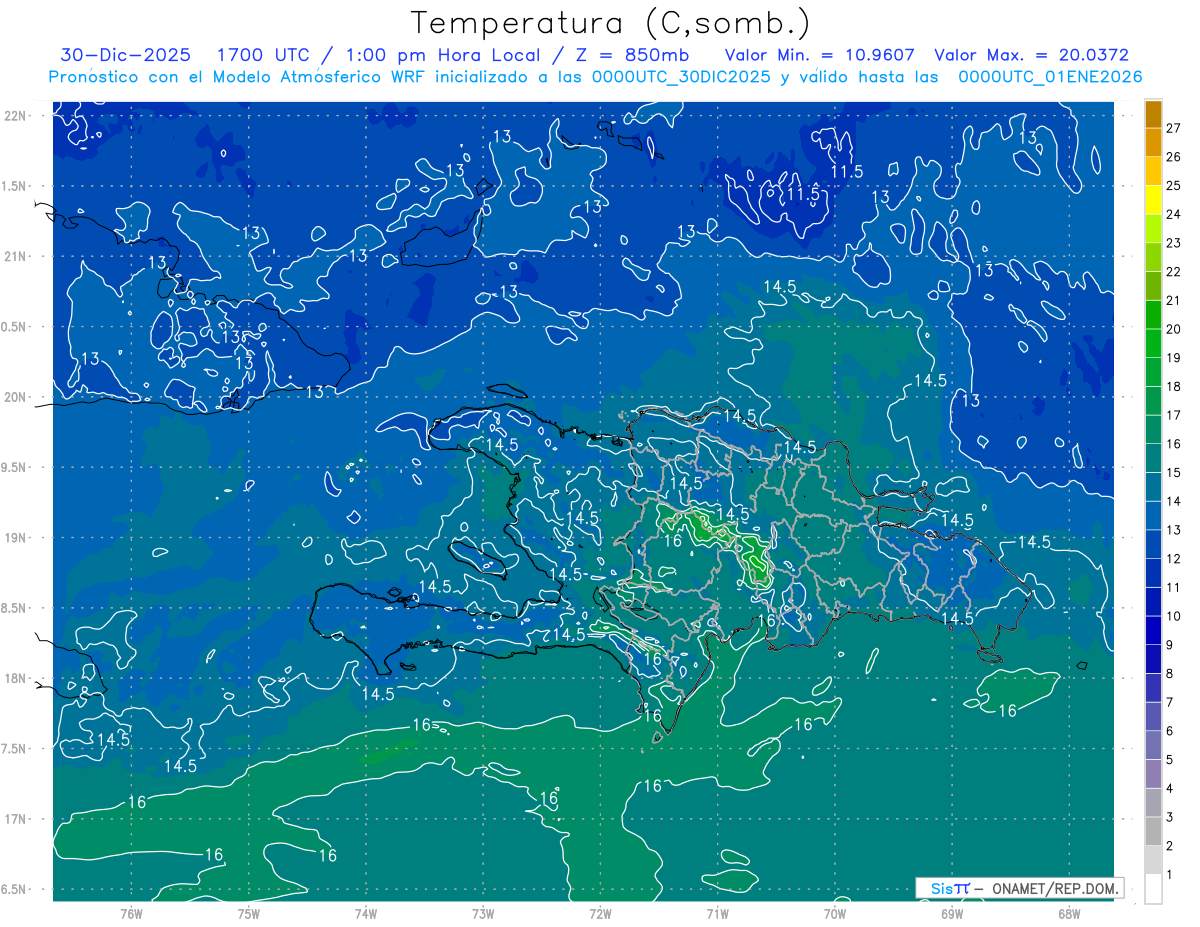This screenshot has height=927, width=1200.
Task: Click the "68W" longitude axis label
Action: coord(1069,913)
